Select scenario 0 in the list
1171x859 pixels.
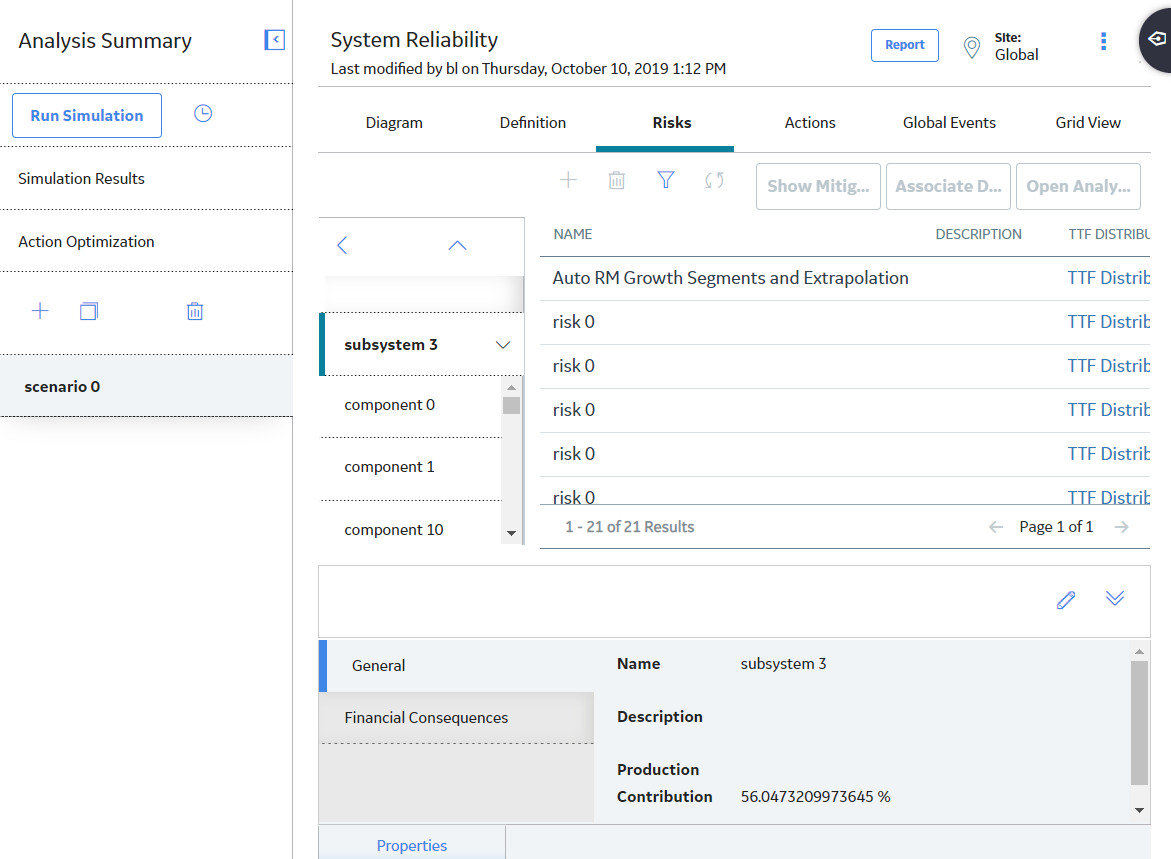pos(146,386)
